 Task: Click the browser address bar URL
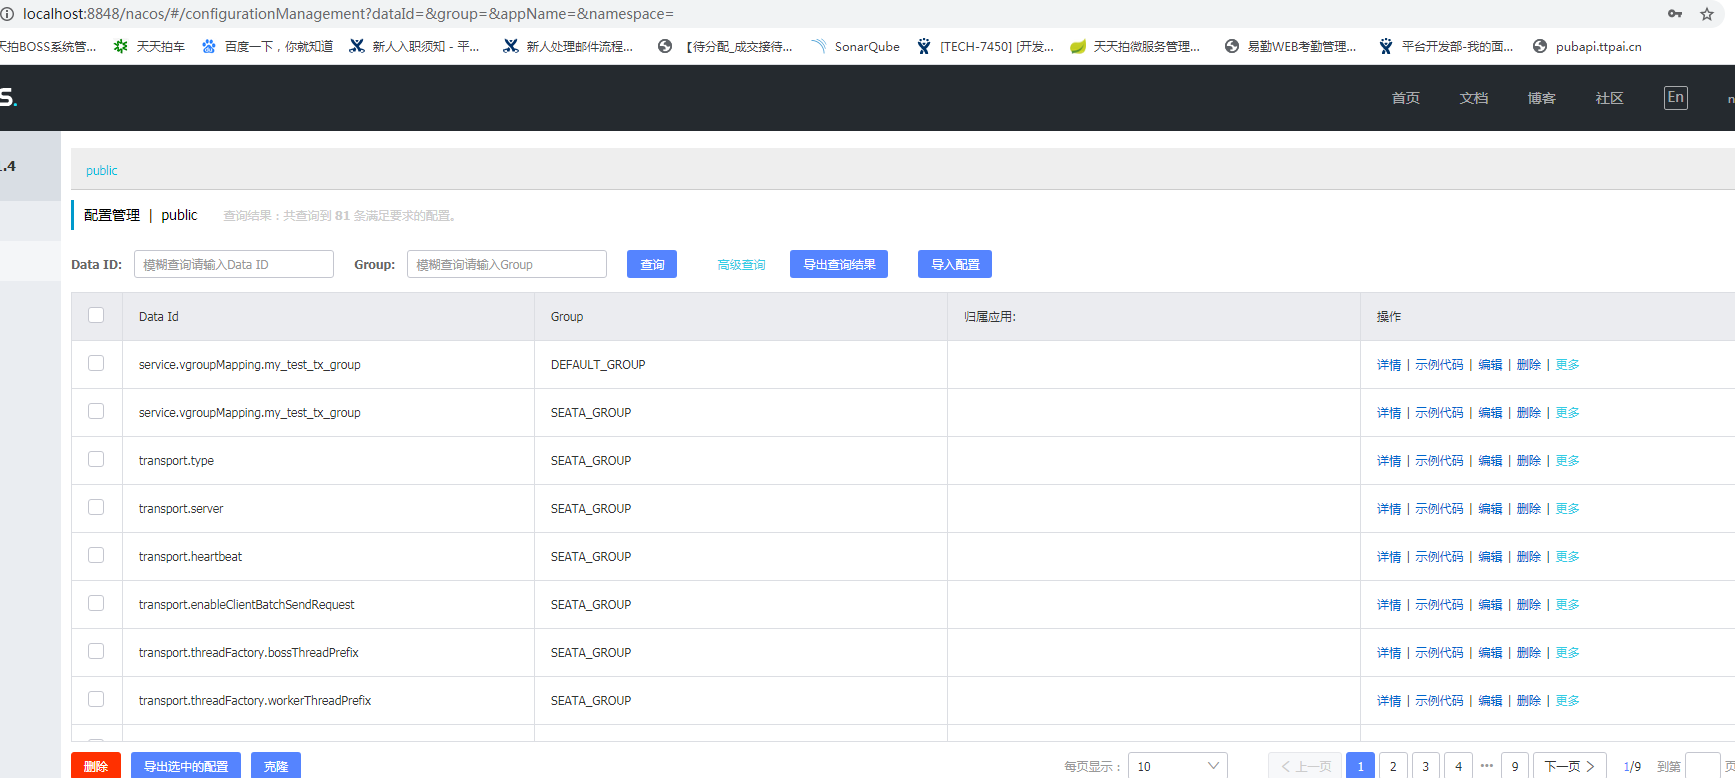(348, 14)
